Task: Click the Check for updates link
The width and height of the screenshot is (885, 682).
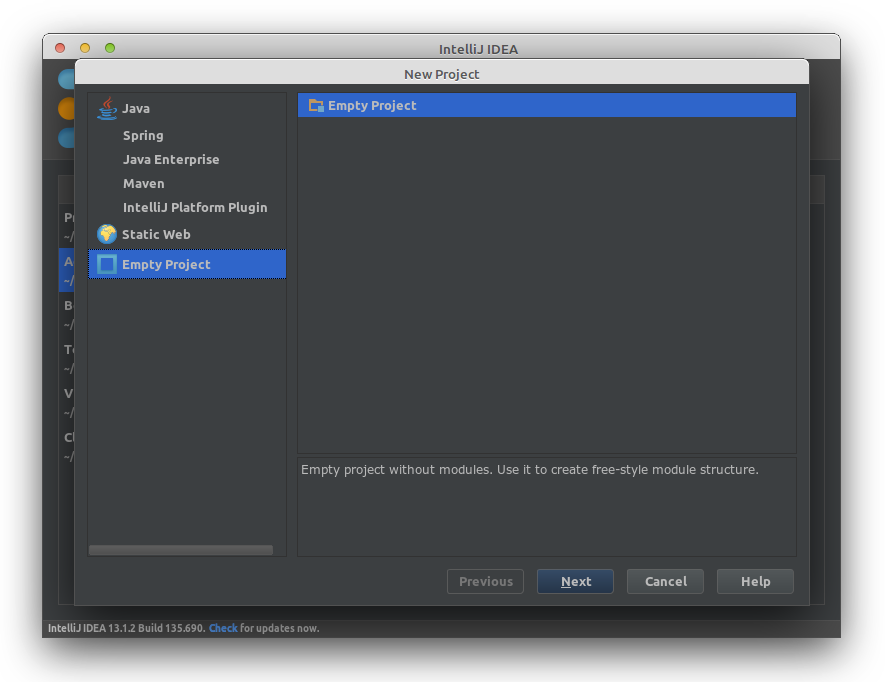Action: pos(223,628)
